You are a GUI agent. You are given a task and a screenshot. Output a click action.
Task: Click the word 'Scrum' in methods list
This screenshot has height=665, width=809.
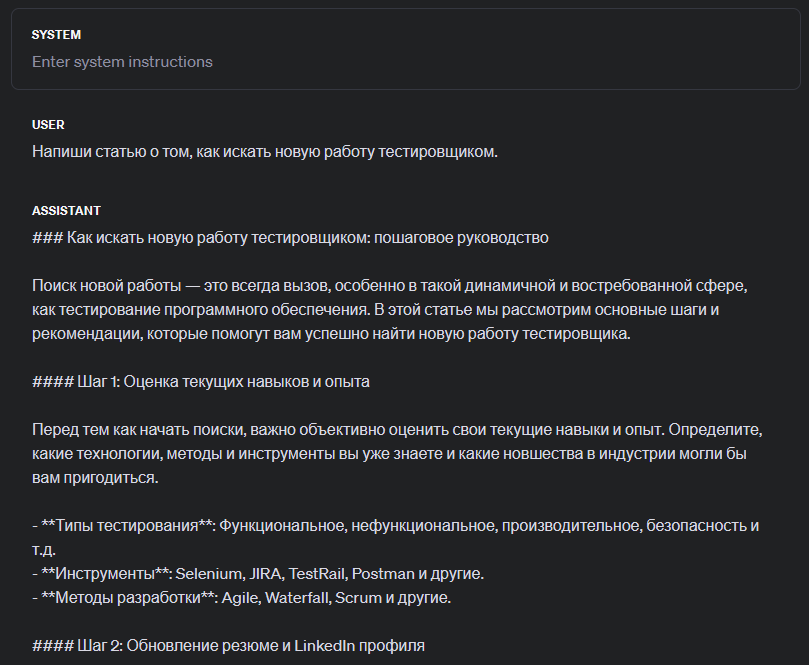359,598
